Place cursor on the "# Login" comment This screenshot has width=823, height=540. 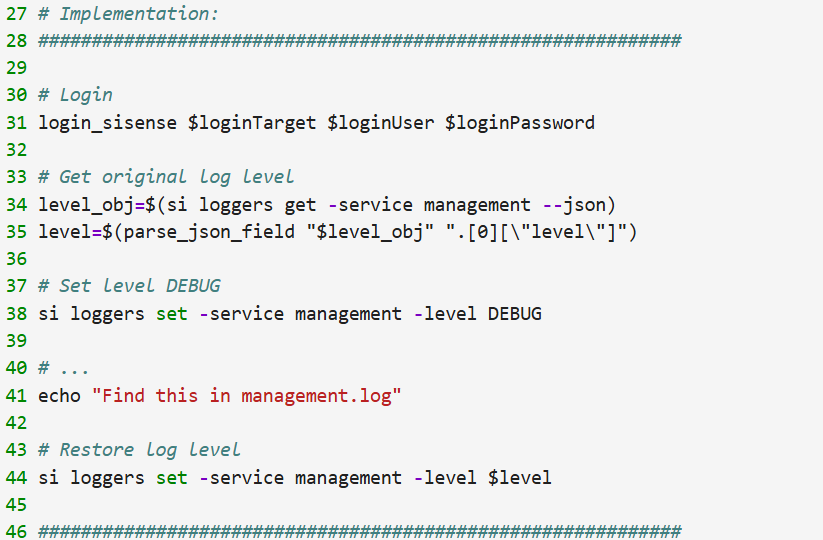(75, 95)
